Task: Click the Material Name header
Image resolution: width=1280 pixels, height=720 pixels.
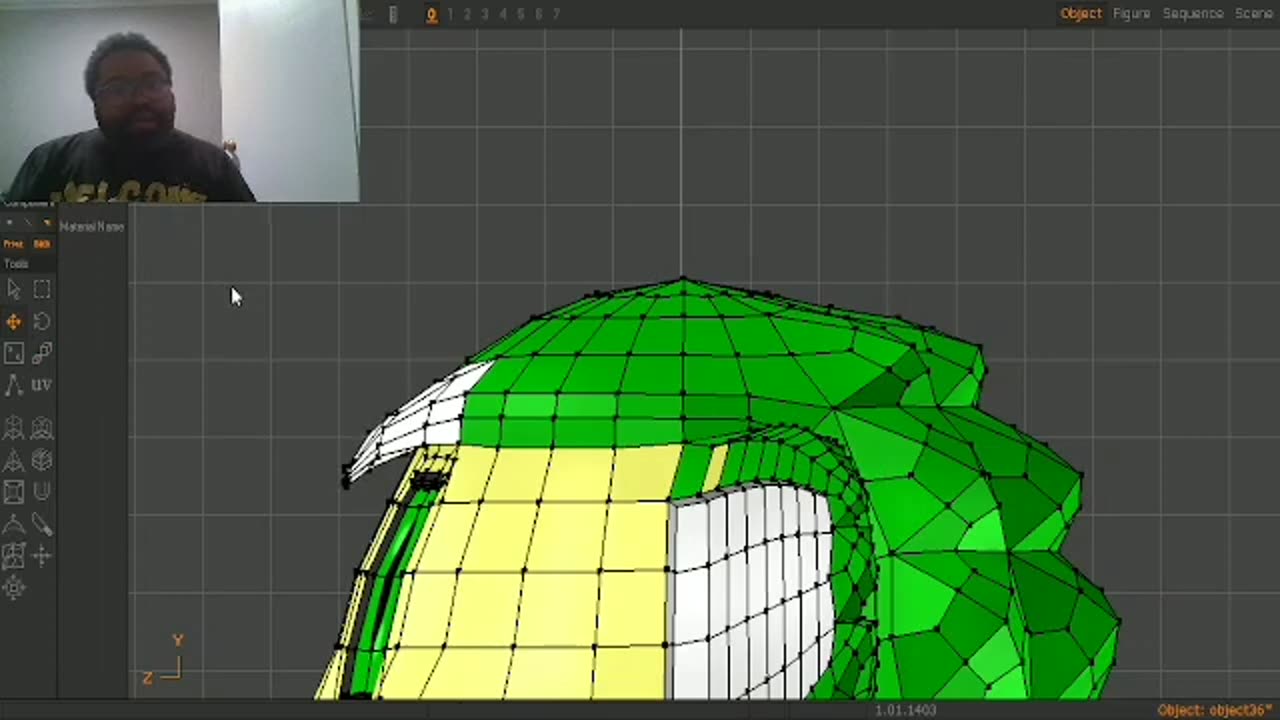Action: (92, 227)
